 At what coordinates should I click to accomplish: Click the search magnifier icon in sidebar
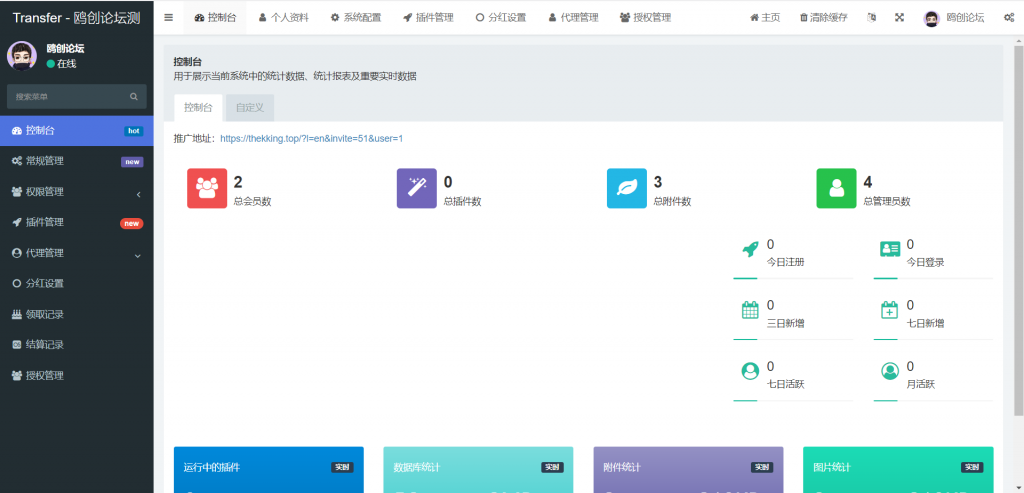point(134,97)
